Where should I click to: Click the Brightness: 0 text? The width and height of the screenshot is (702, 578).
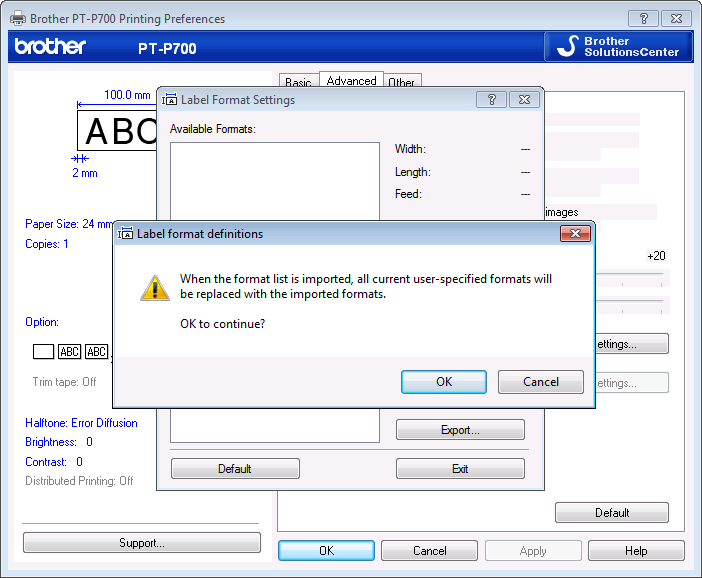(x=59, y=442)
